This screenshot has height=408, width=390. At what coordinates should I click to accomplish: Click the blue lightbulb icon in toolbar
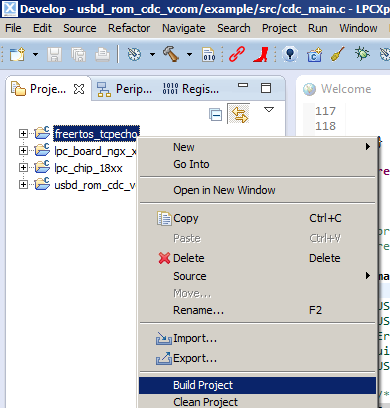tap(290, 54)
